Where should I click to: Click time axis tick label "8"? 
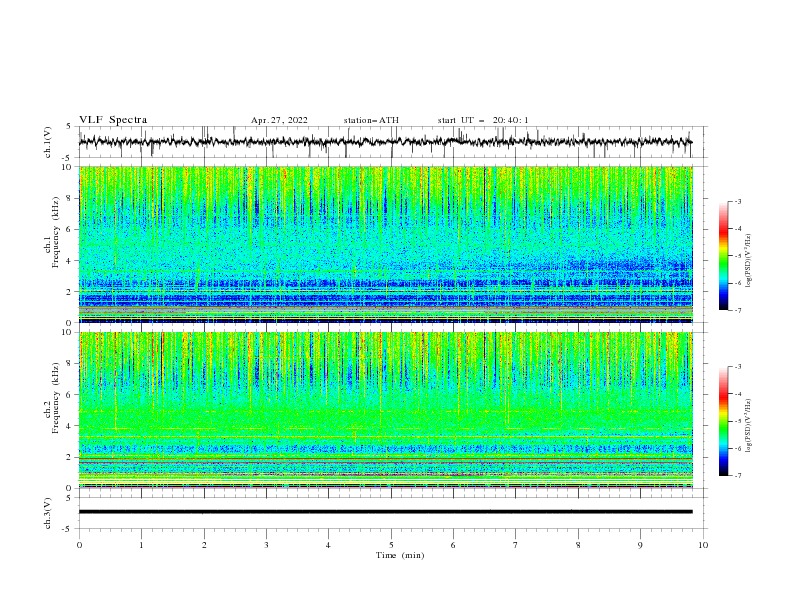[x=578, y=545]
